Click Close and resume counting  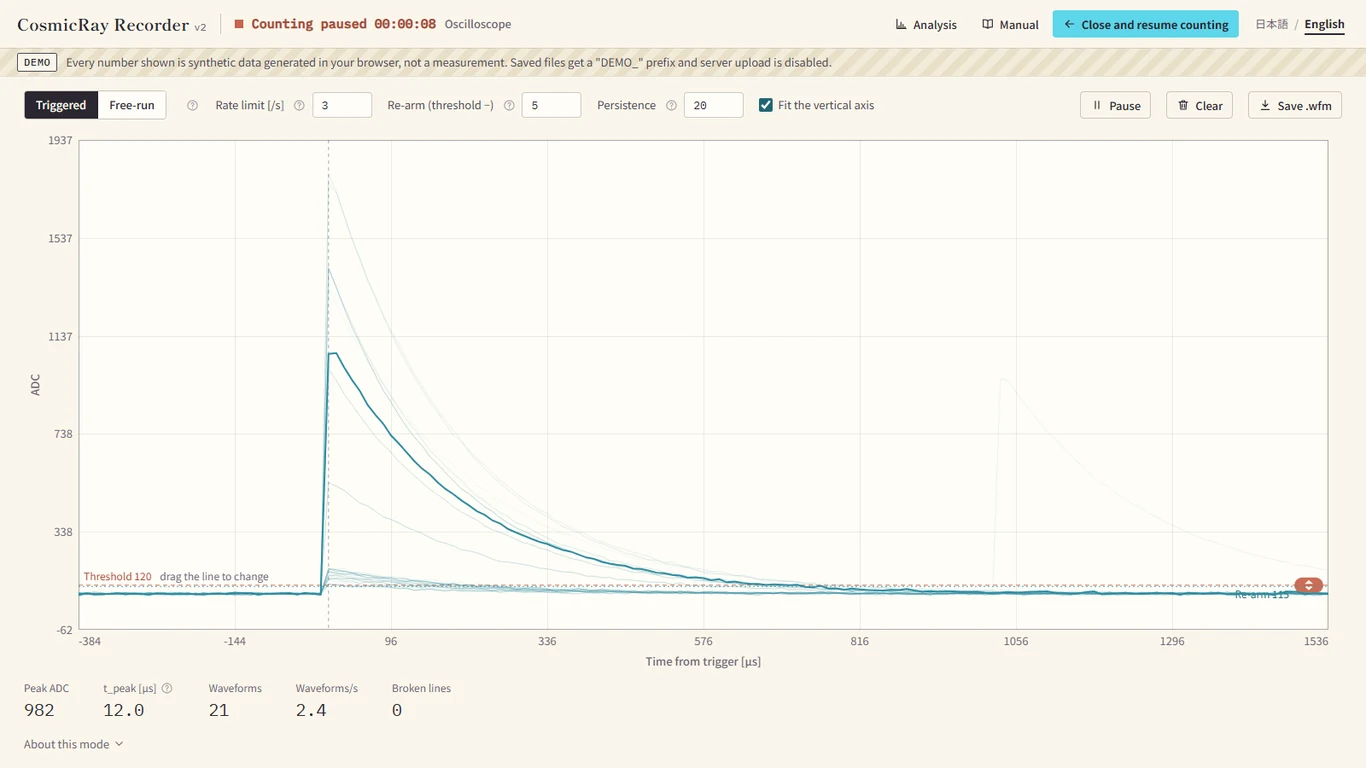[x=1146, y=24]
